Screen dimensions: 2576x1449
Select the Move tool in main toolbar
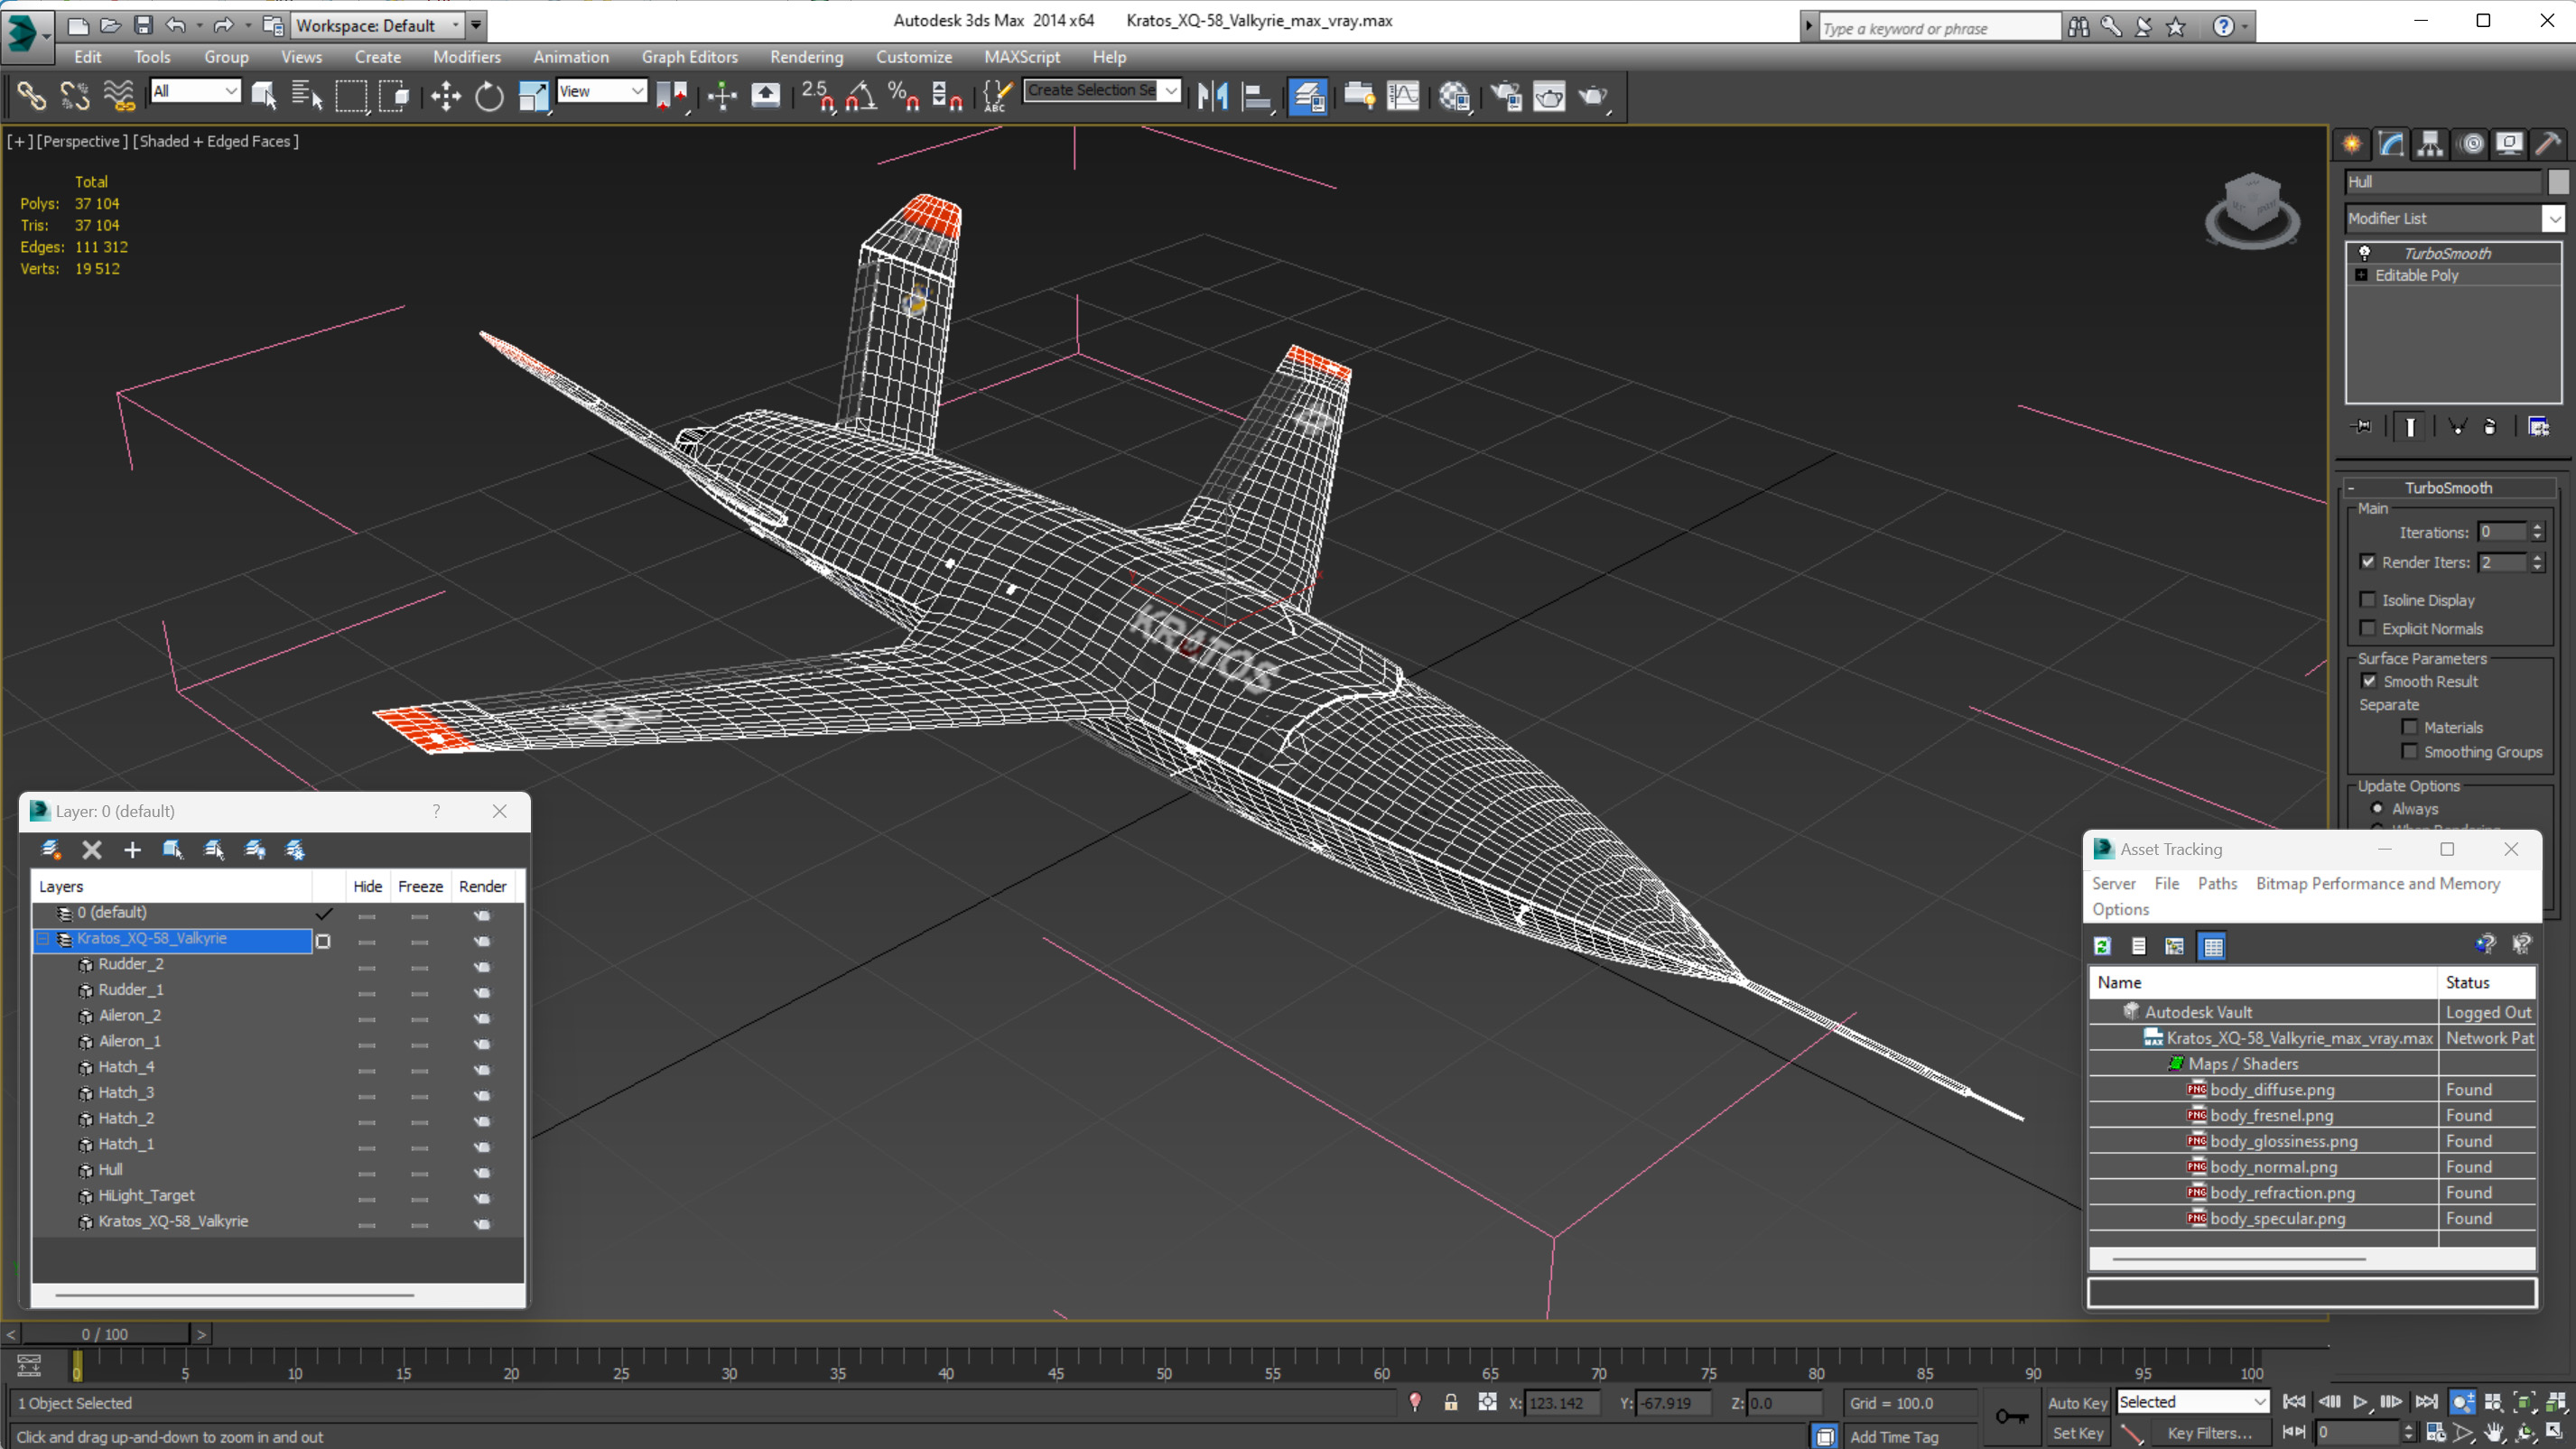(445, 97)
